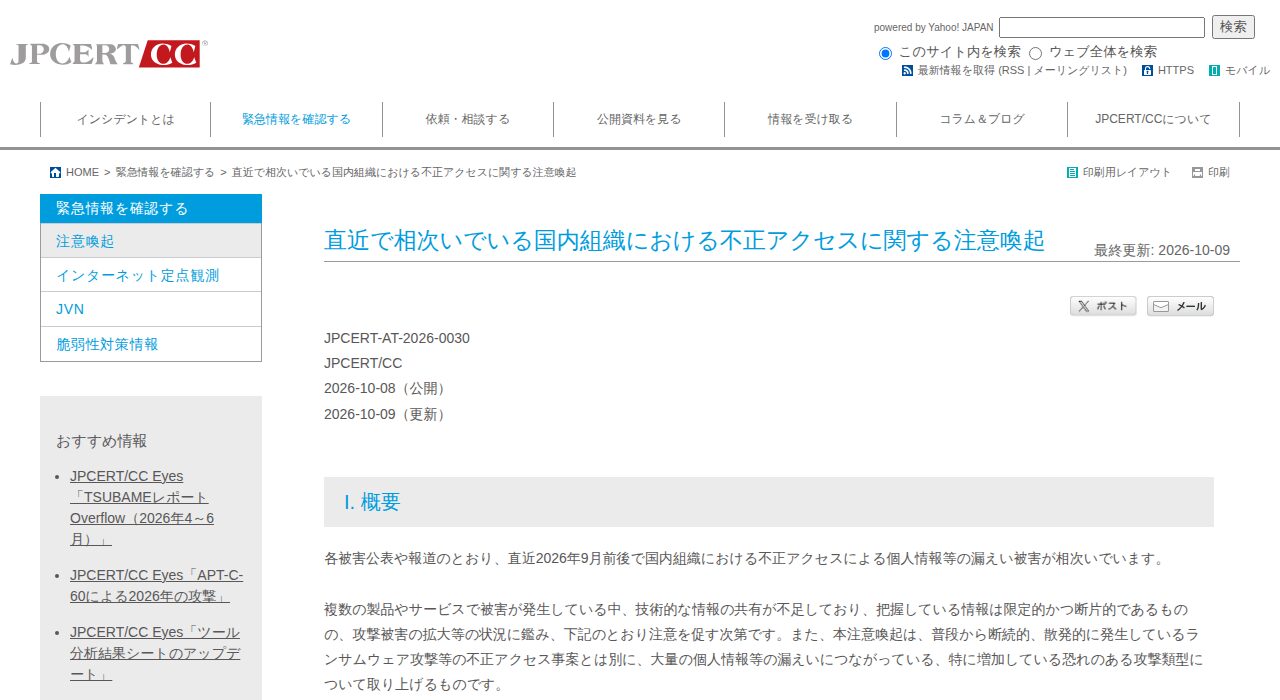
Task: Open the コラム＆ブログ menu
Action: tap(982, 119)
